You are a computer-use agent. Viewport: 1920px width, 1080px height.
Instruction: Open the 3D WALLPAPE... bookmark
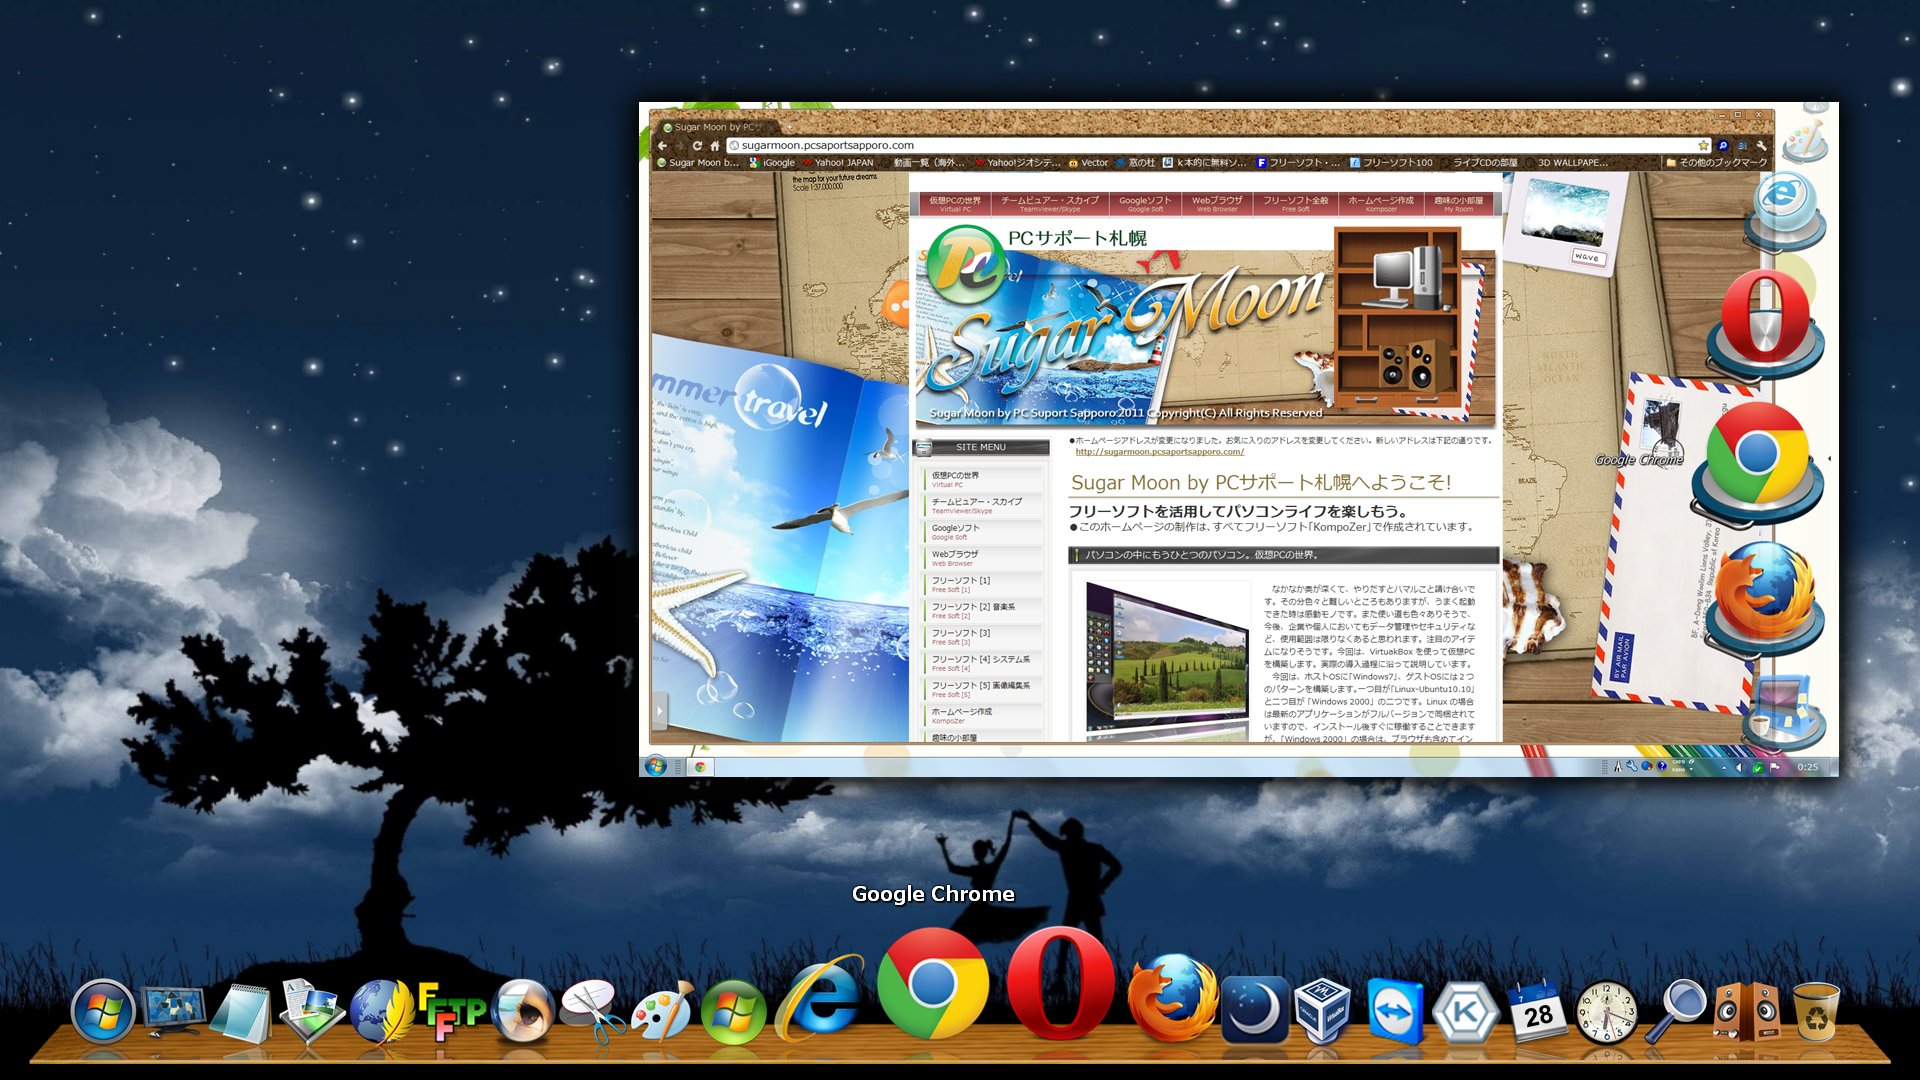coord(1567,162)
